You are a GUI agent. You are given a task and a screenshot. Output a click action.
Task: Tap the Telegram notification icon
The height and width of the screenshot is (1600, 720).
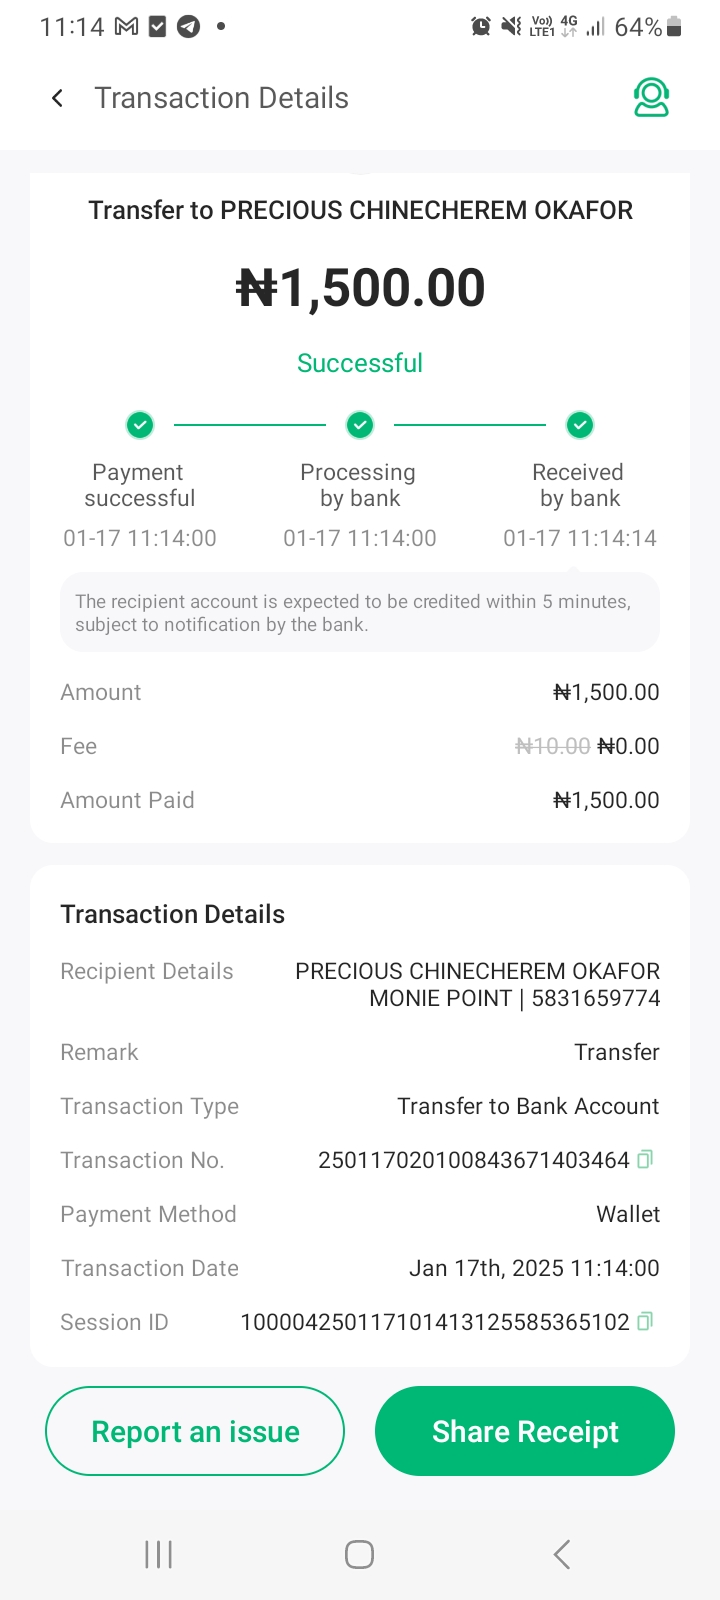pos(188,27)
